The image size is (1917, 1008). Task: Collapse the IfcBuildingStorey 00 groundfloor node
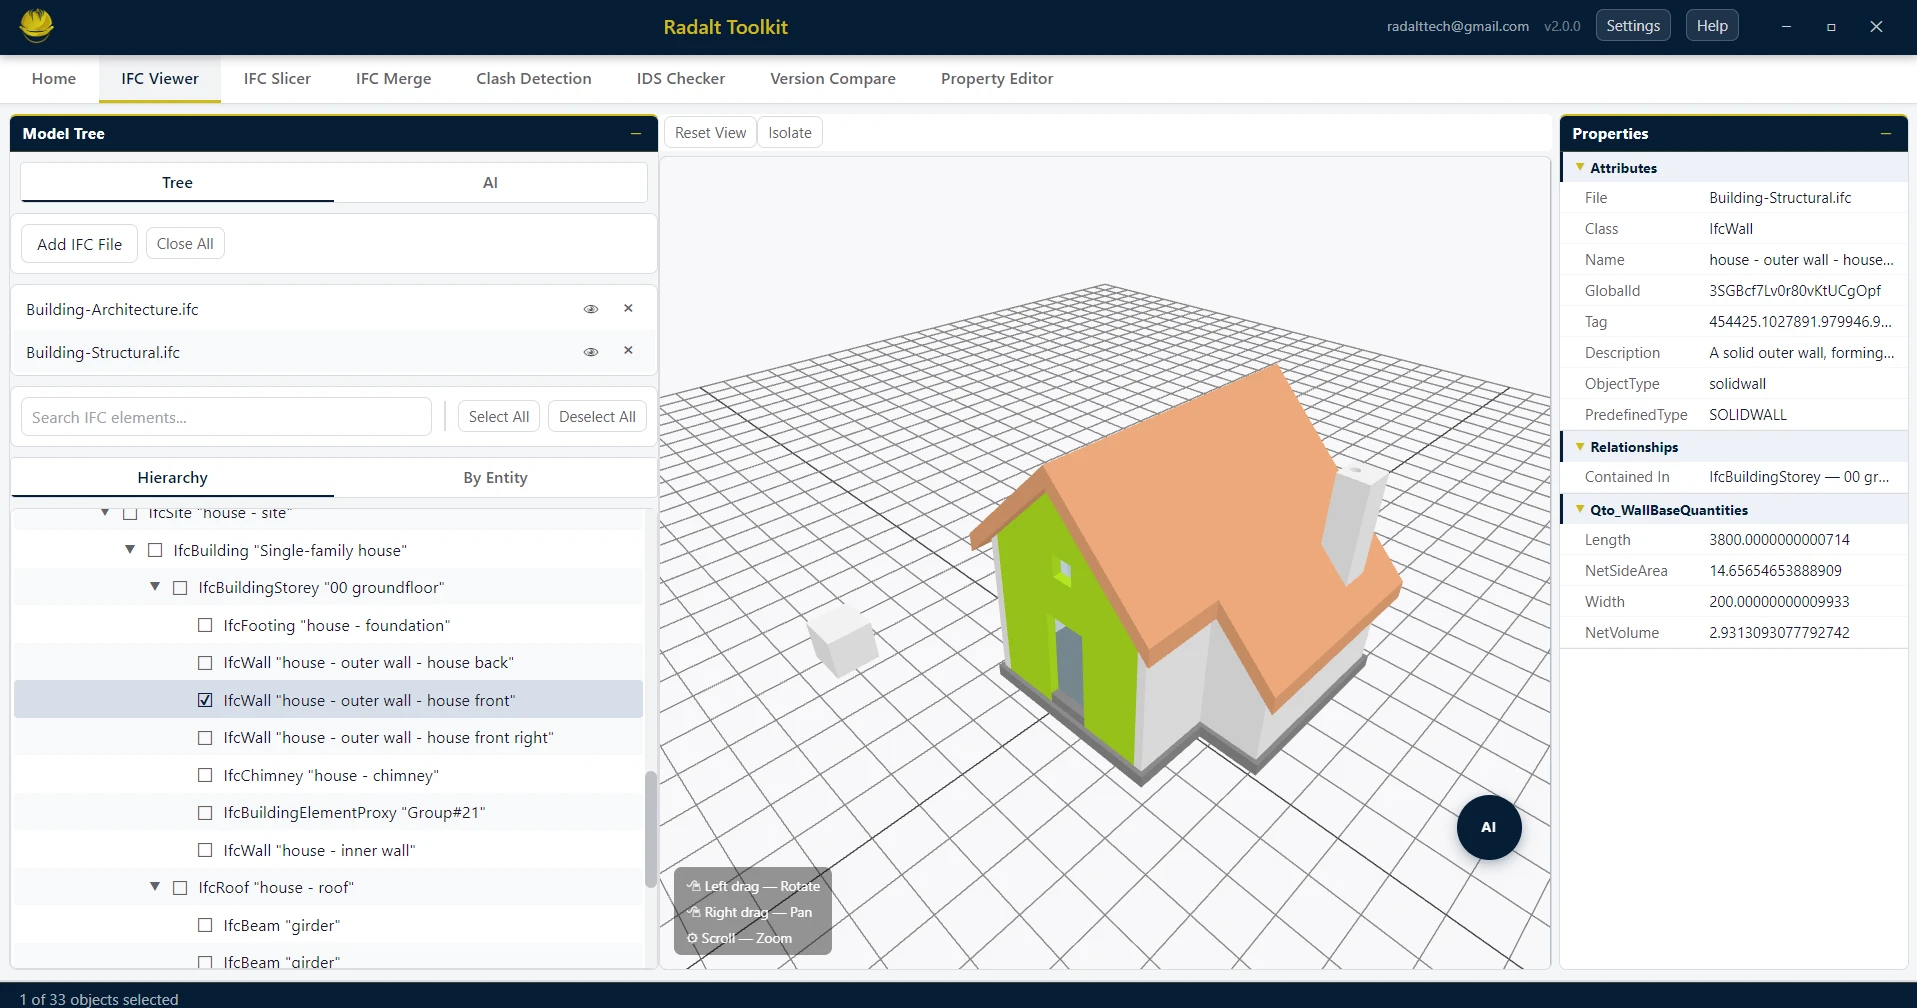click(155, 587)
